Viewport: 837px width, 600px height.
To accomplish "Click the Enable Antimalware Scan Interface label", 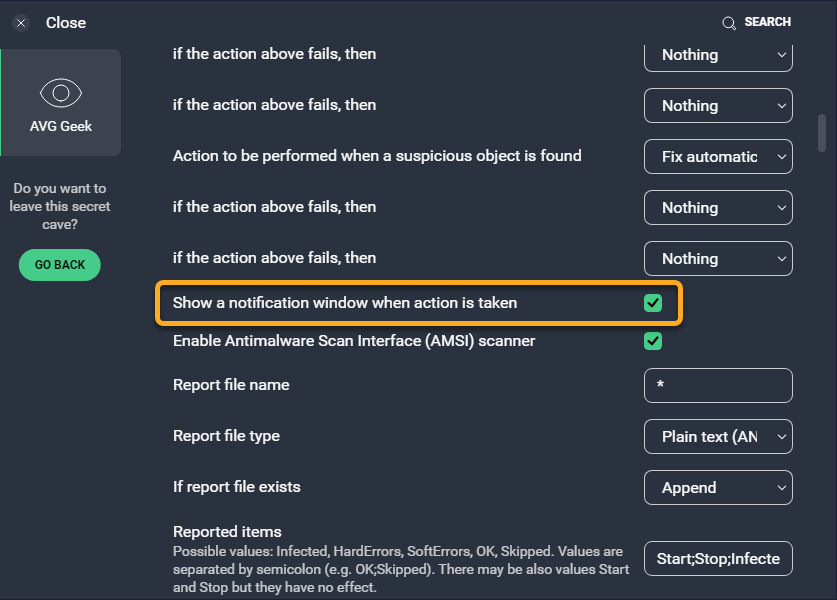I will 354,341.
